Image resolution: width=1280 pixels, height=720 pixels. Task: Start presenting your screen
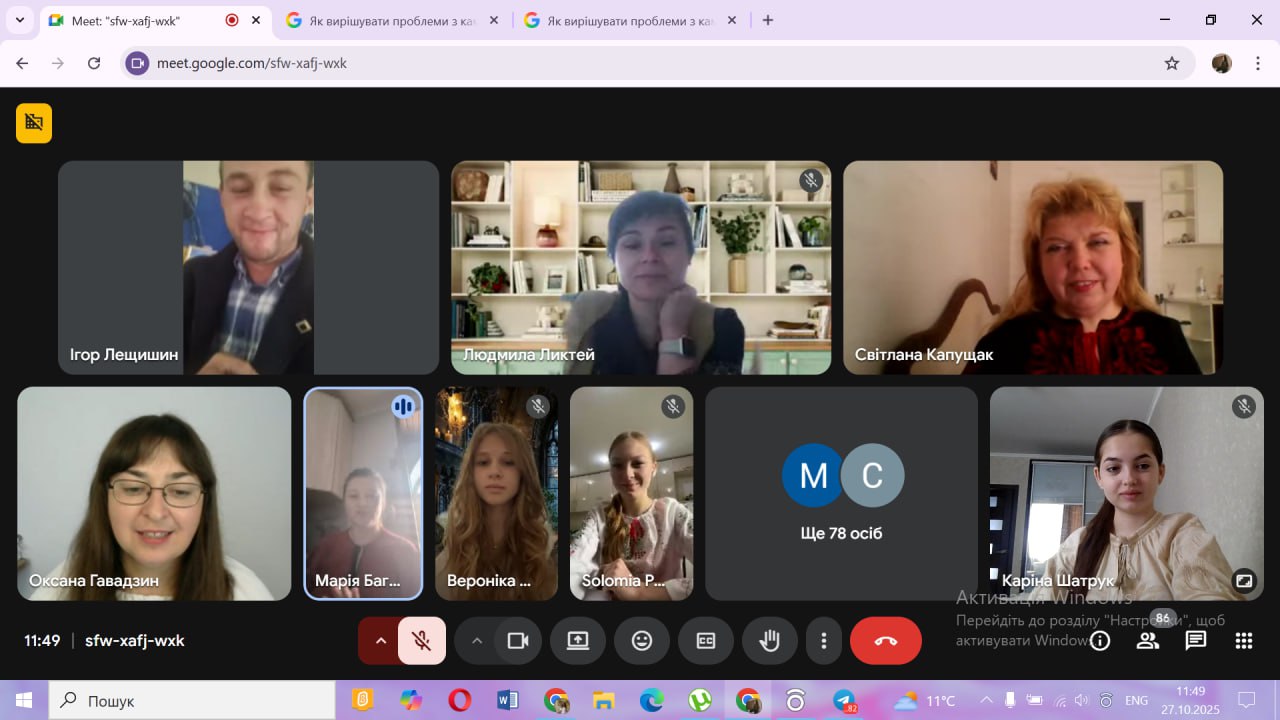coord(578,641)
